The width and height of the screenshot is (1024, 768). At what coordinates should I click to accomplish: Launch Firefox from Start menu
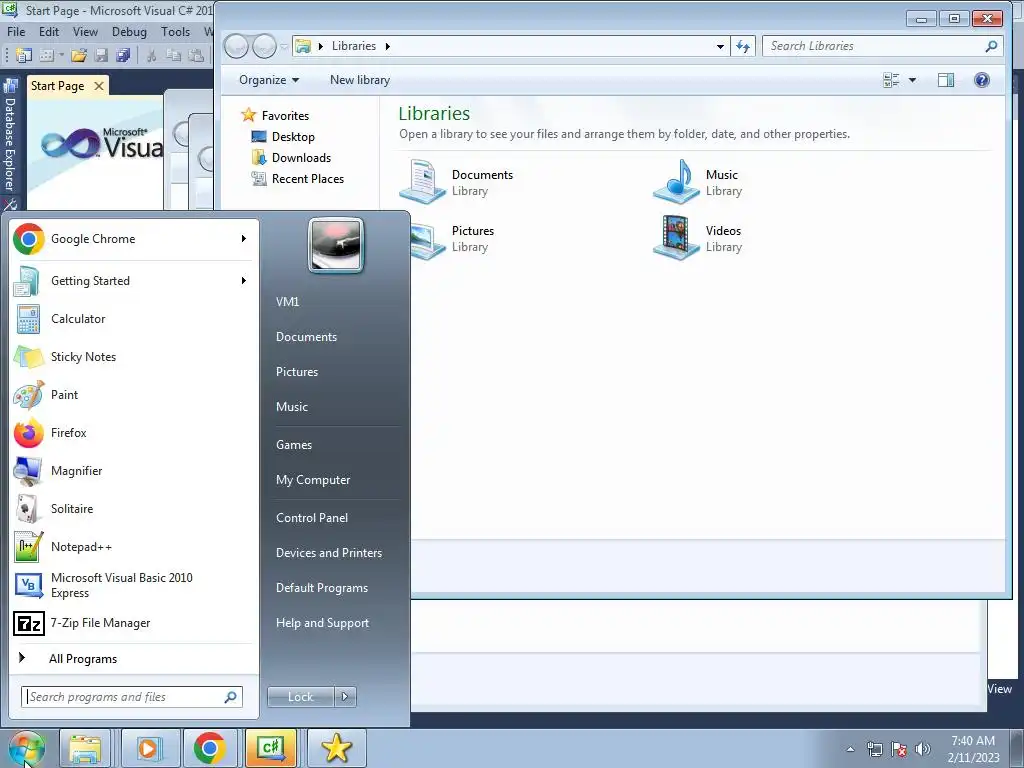point(134,432)
